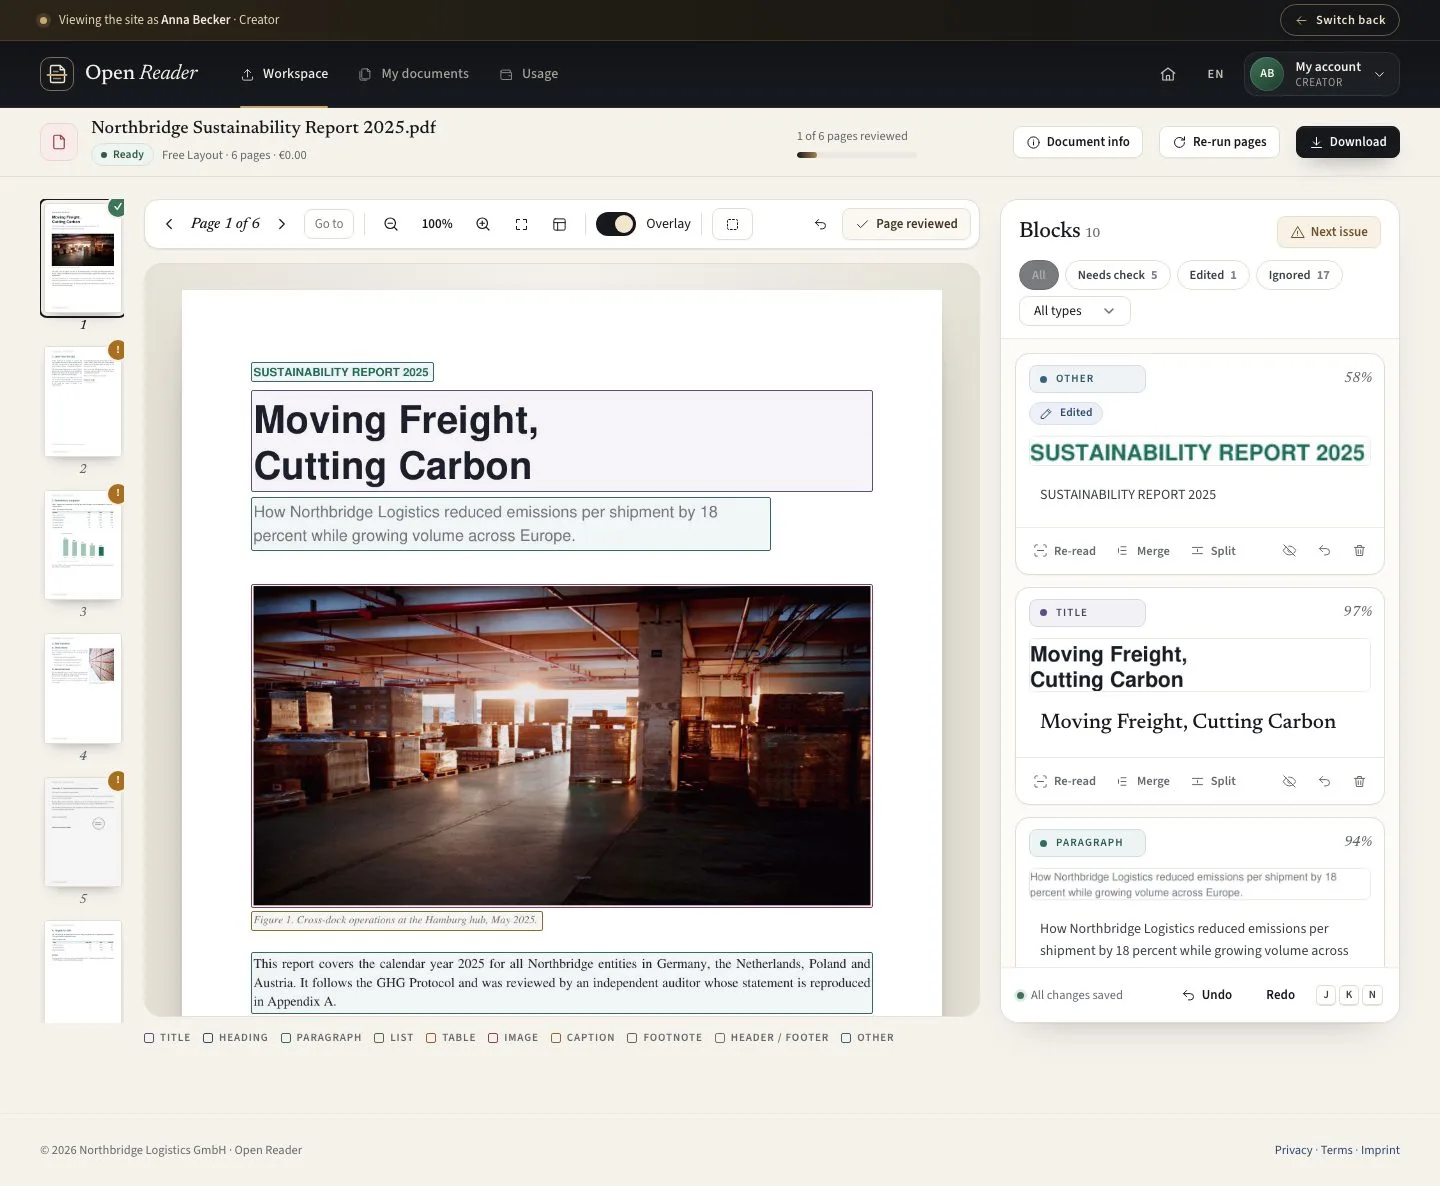Jump to Next issue

[1329, 232]
